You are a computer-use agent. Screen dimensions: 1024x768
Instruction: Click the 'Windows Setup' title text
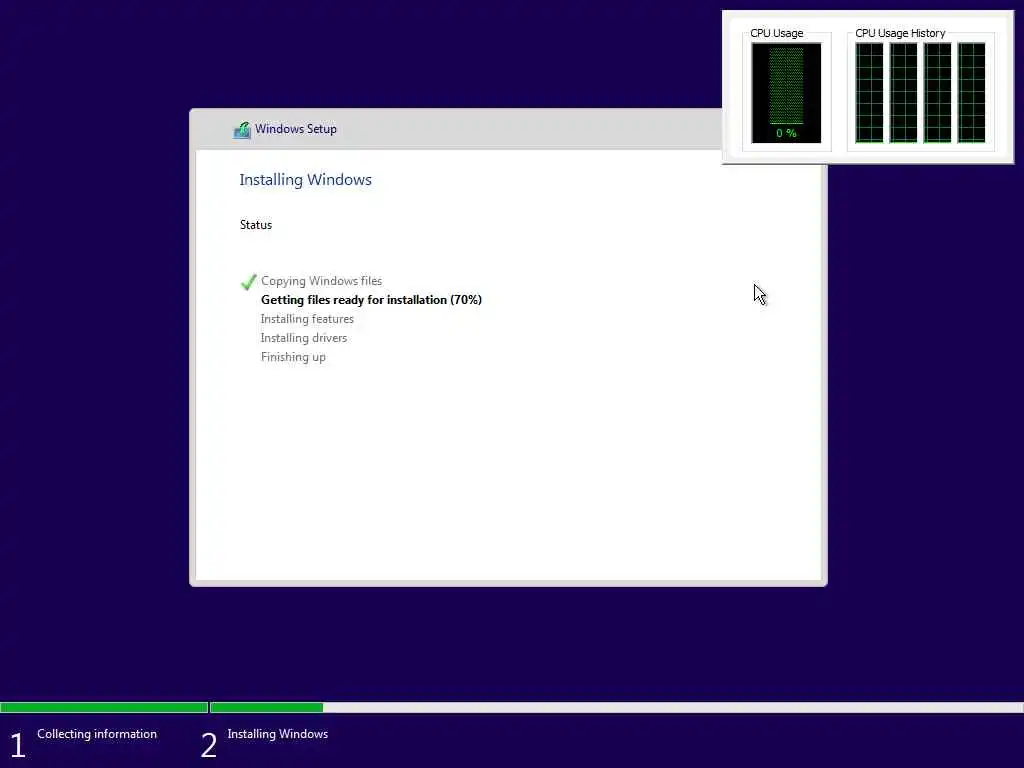coord(296,129)
